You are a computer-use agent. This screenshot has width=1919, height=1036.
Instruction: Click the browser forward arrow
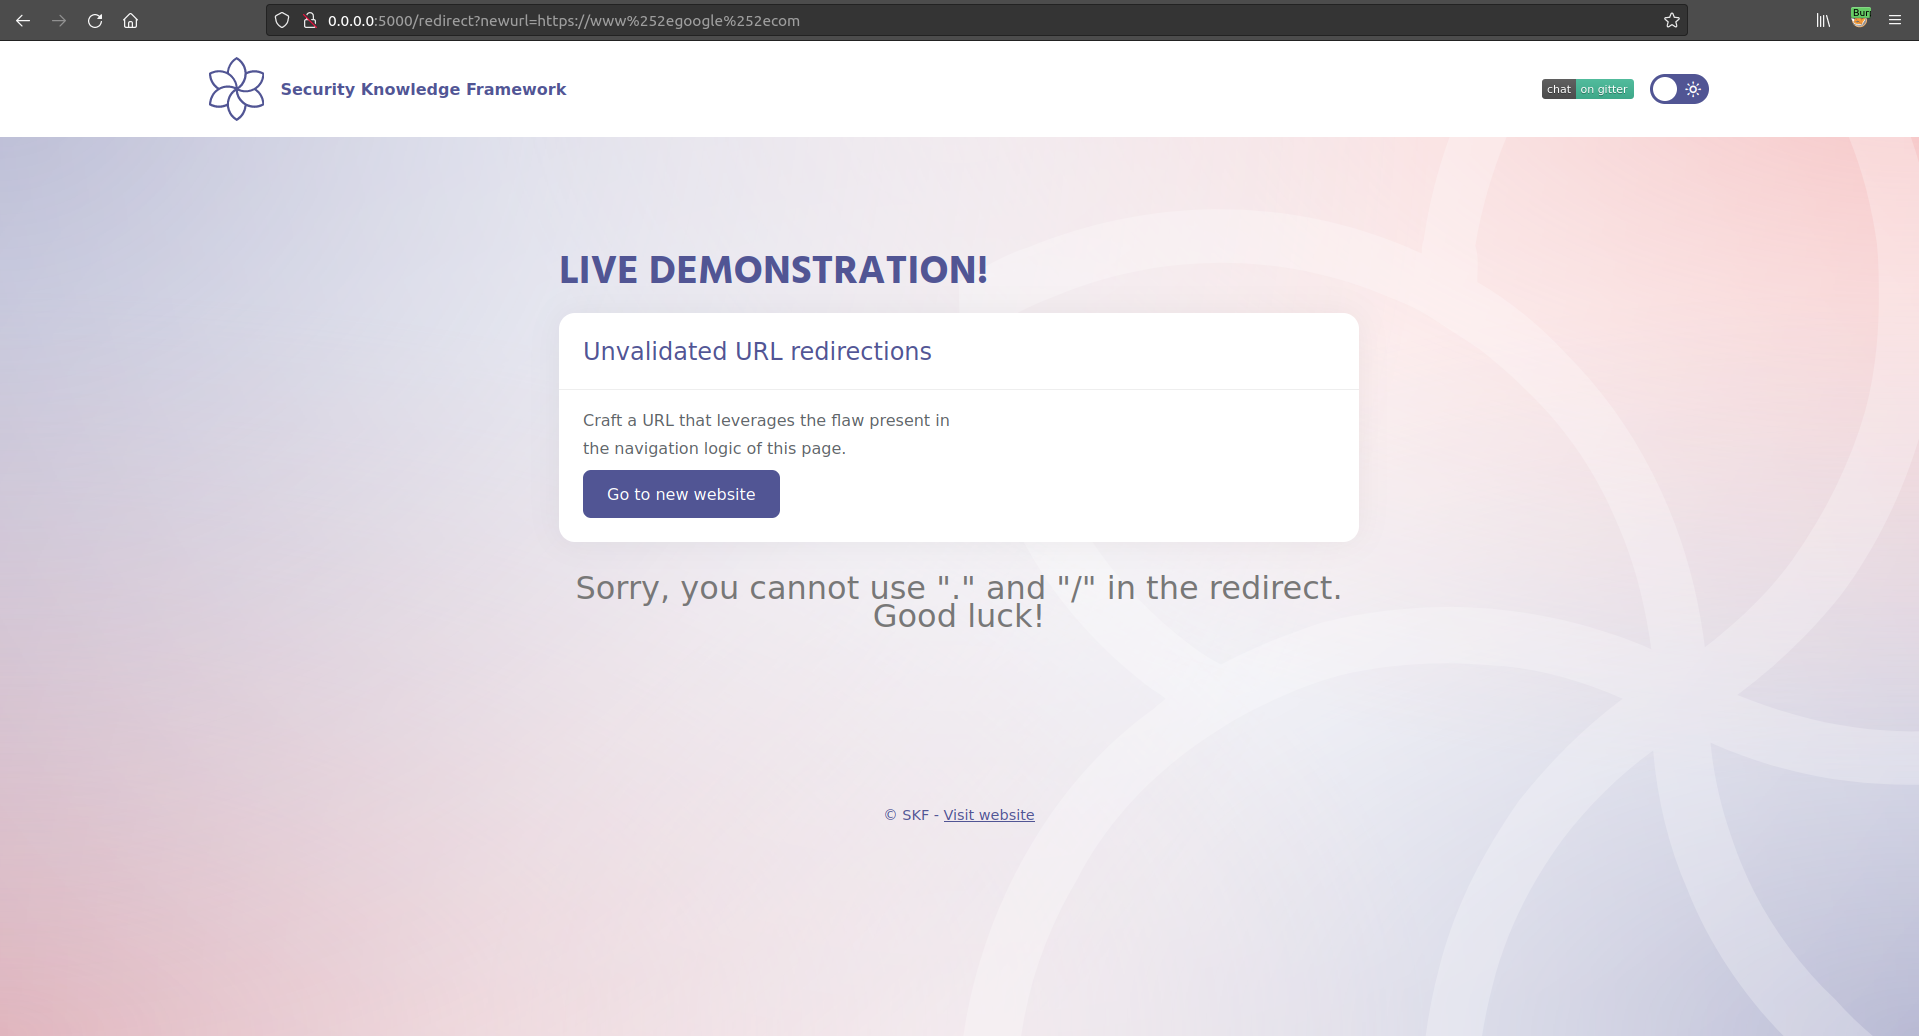point(59,20)
